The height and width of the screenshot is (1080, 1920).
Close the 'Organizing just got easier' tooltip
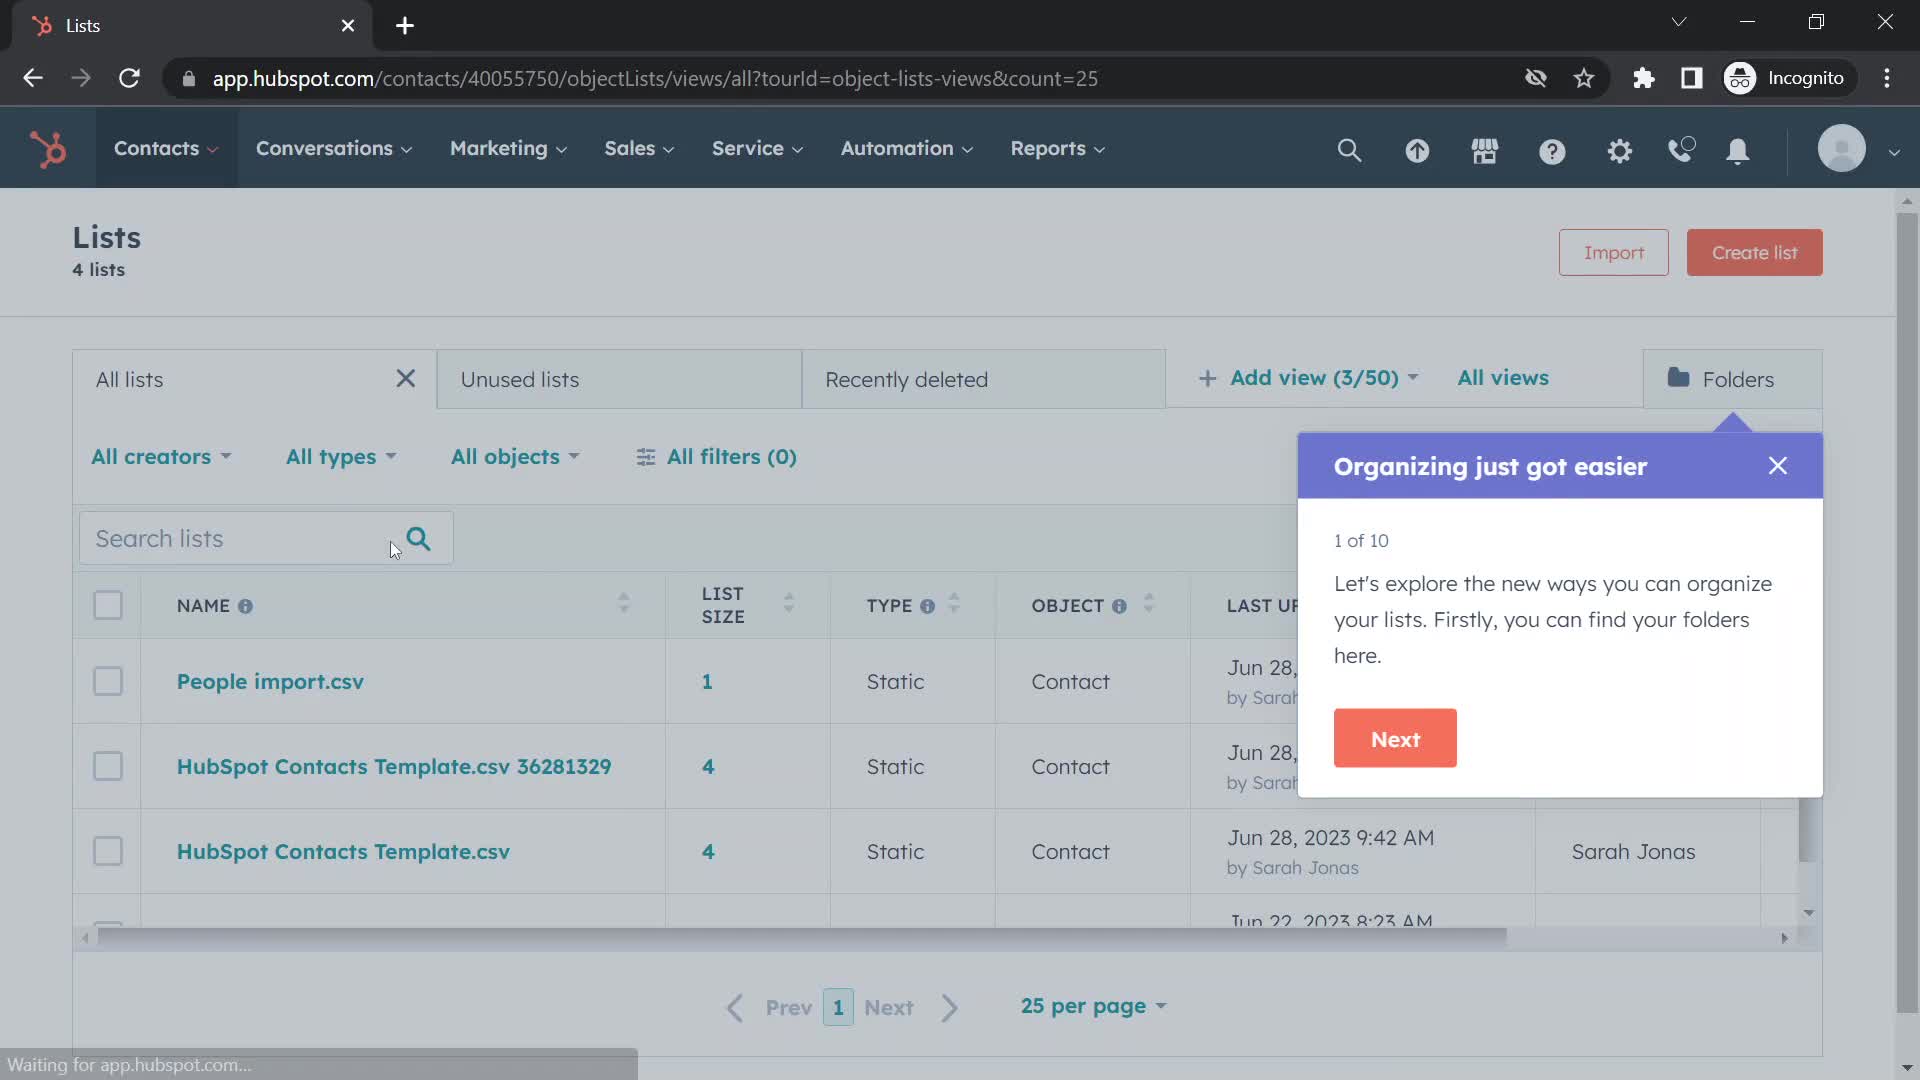(x=1779, y=465)
